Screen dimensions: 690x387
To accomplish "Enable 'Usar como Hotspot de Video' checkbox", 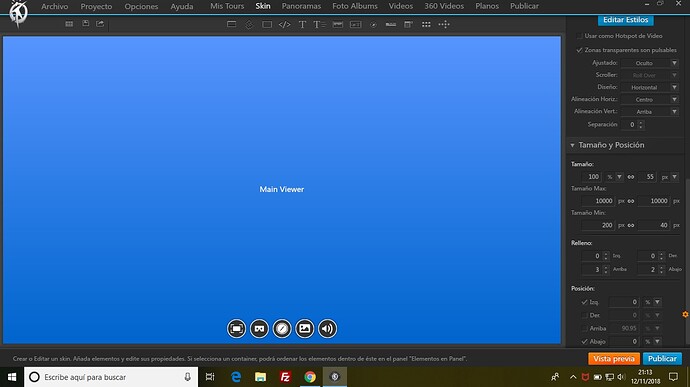I will click(580, 36).
